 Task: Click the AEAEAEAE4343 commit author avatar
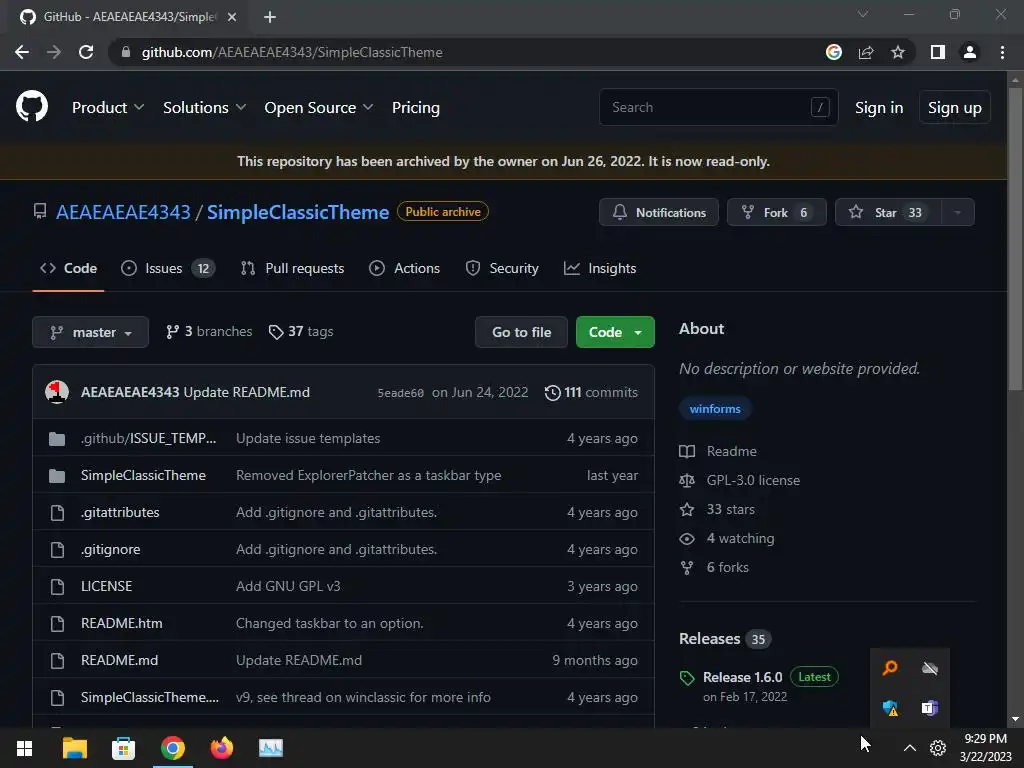click(57, 392)
